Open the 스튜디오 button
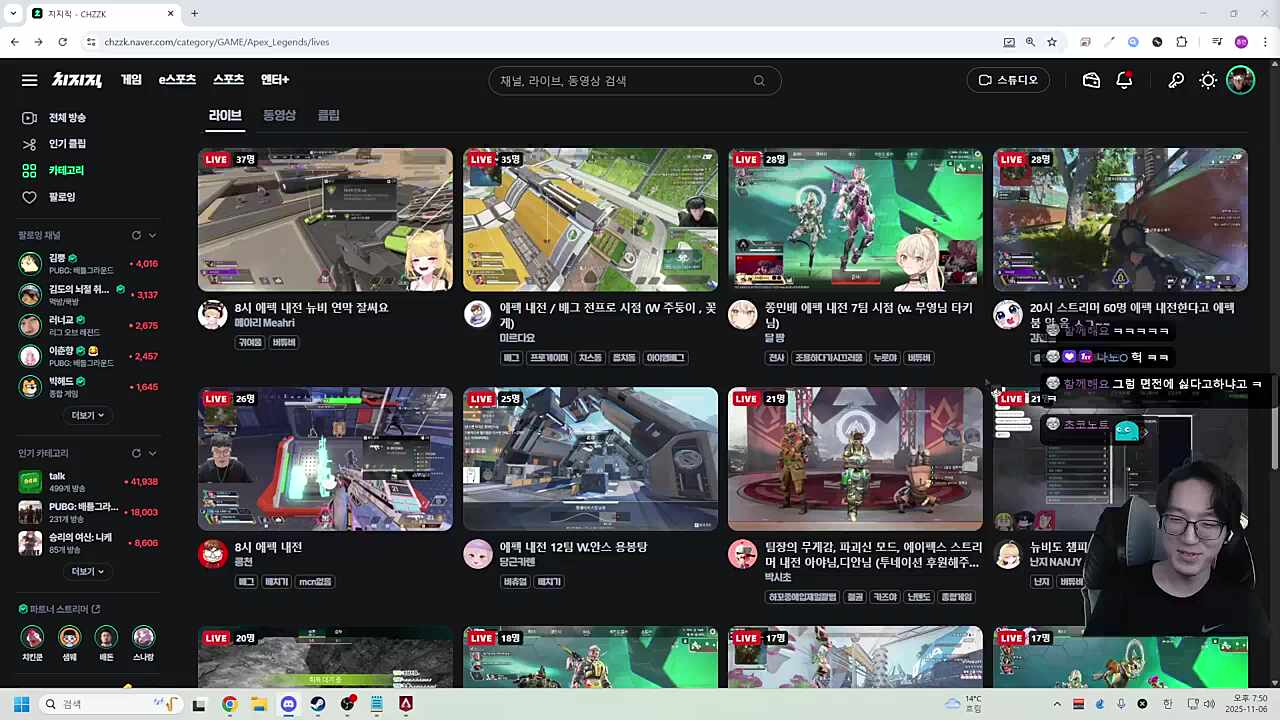Viewport: 1280px width, 720px height. [1008, 80]
